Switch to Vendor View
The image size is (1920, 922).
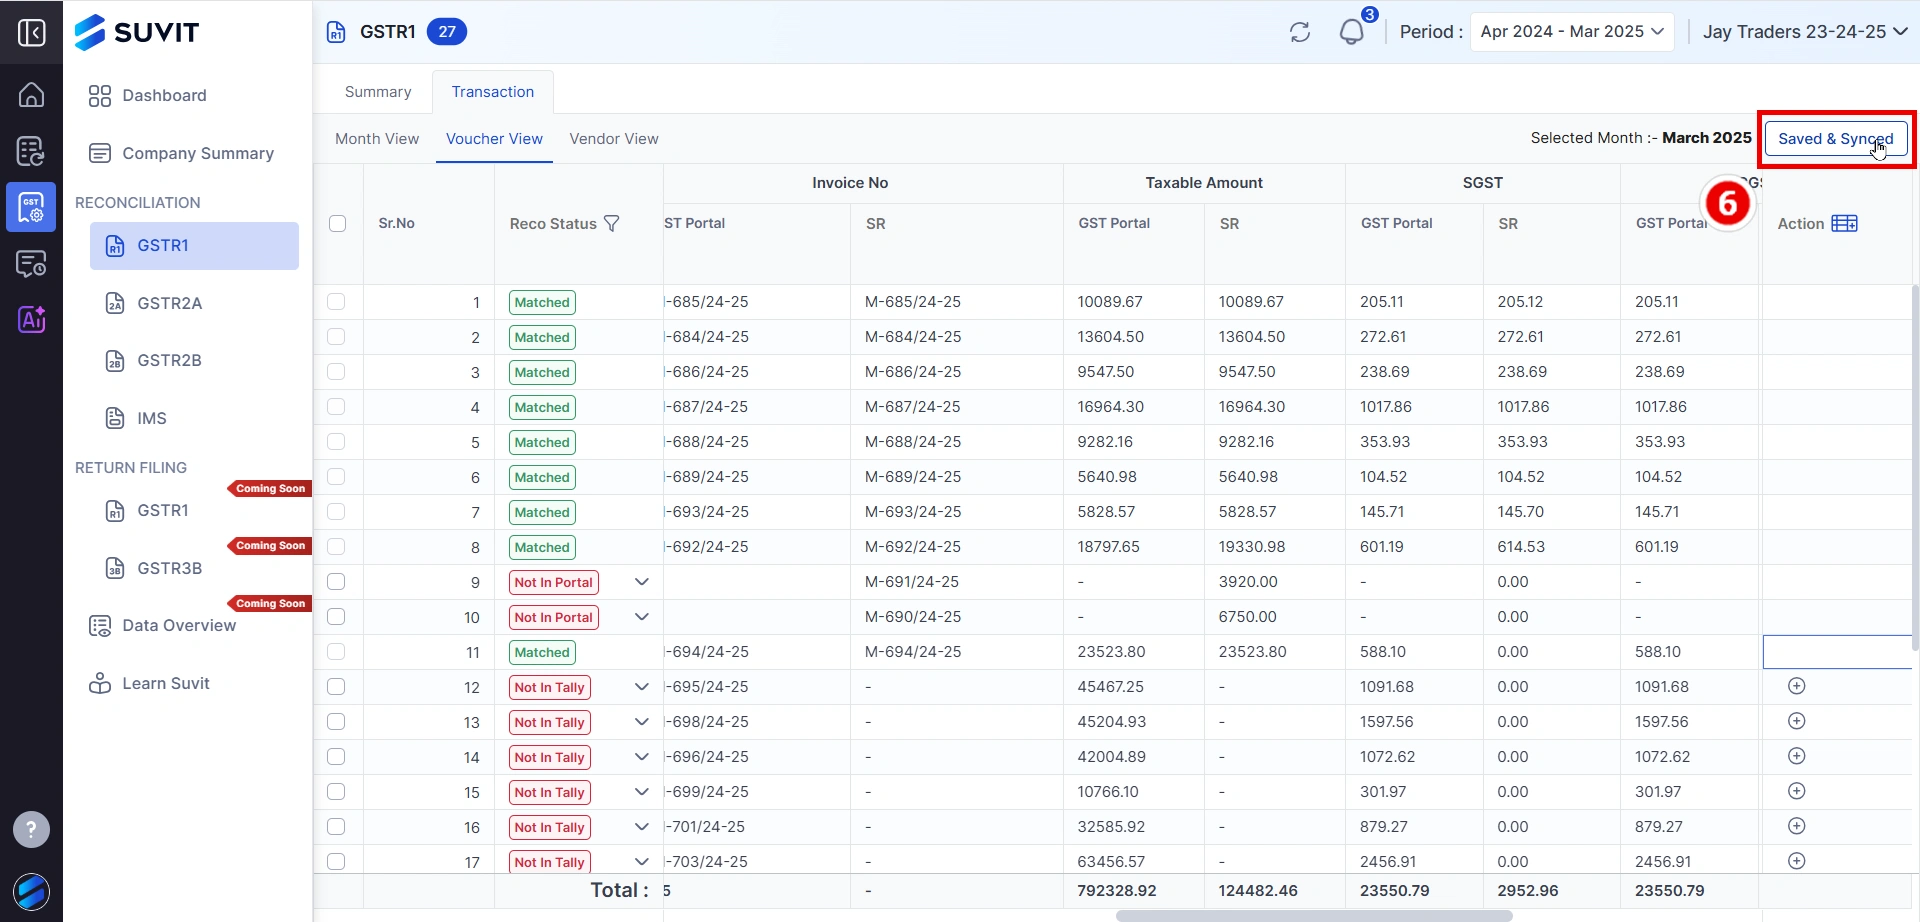pos(614,139)
